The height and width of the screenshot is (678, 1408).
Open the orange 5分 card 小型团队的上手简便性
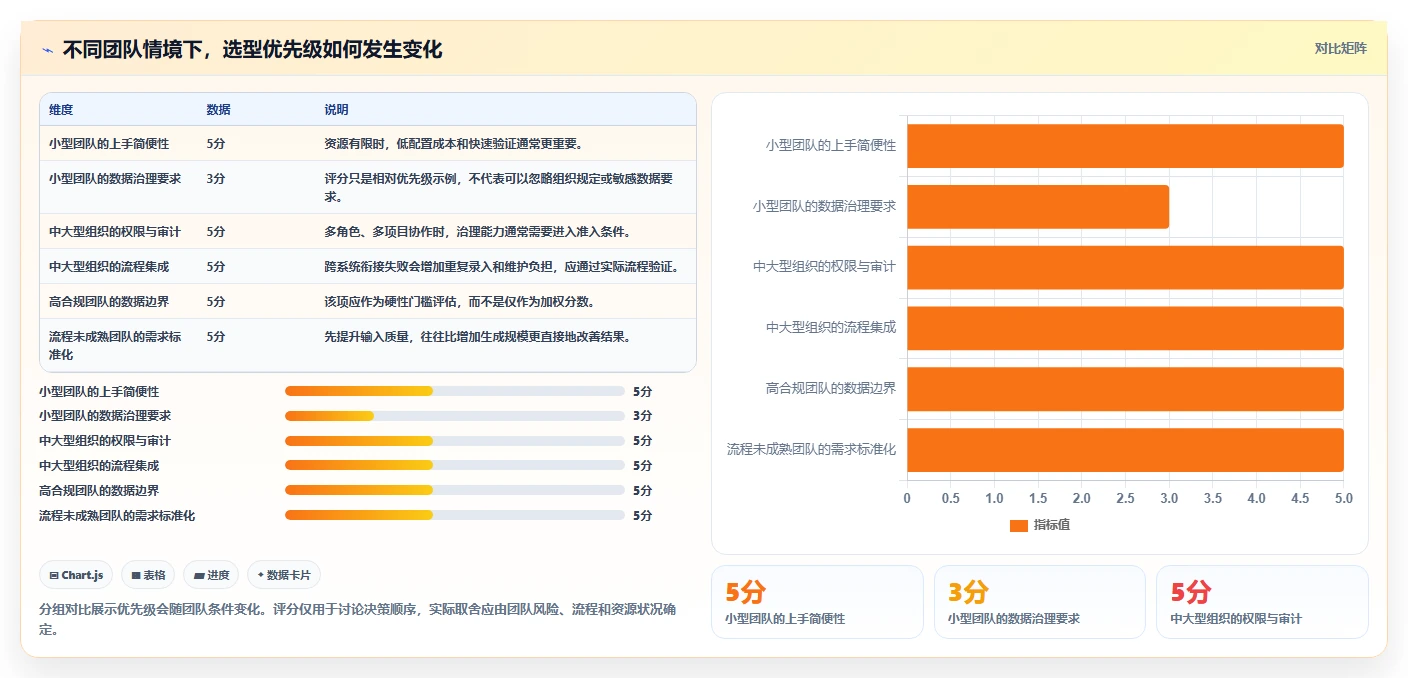click(x=817, y=602)
